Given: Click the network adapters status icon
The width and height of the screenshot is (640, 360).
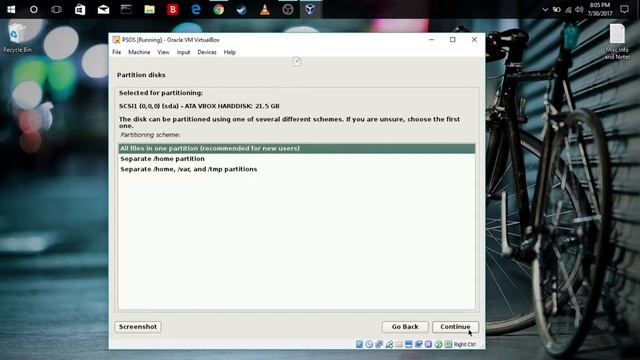Looking at the screenshot, I should click(379, 344).
